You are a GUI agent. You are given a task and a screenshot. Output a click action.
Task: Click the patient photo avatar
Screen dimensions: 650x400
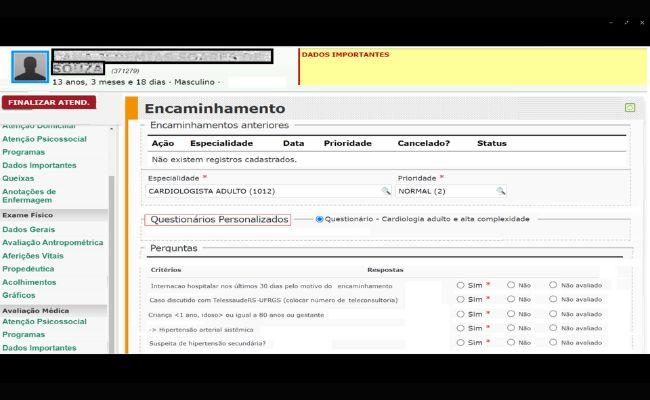tap(30, 67)
